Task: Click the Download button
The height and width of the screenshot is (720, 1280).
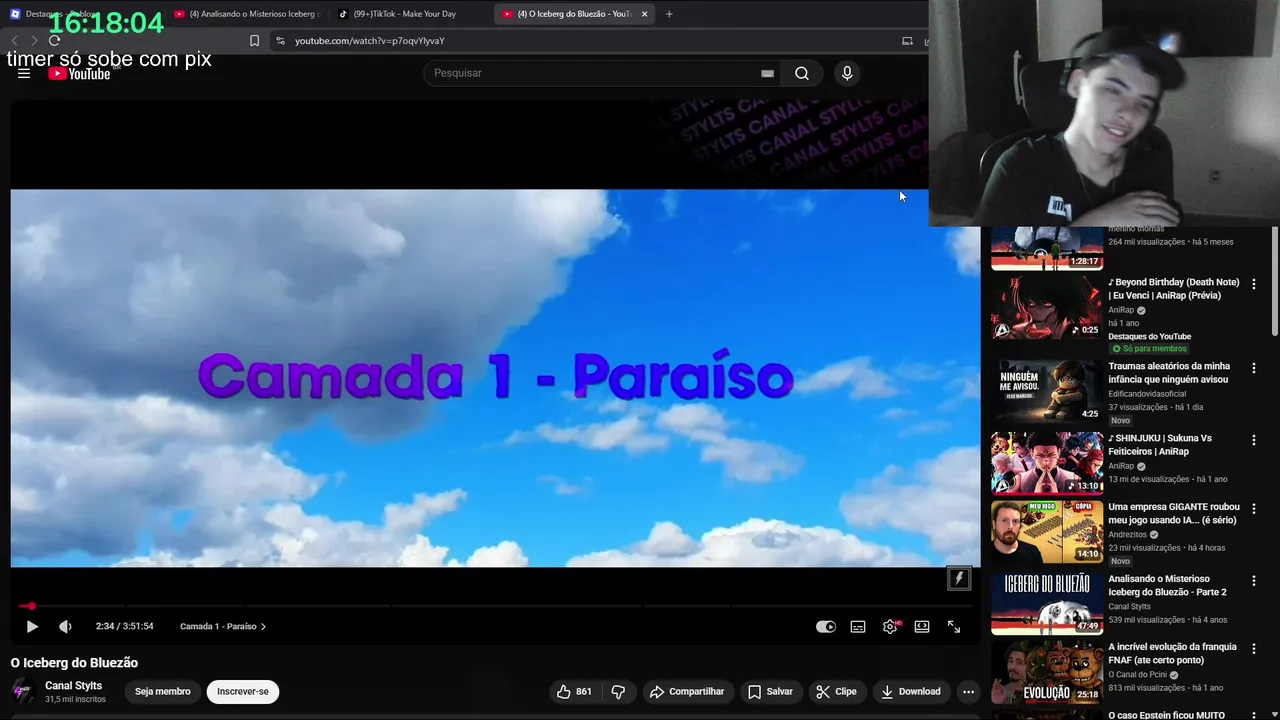Action: 910,691
